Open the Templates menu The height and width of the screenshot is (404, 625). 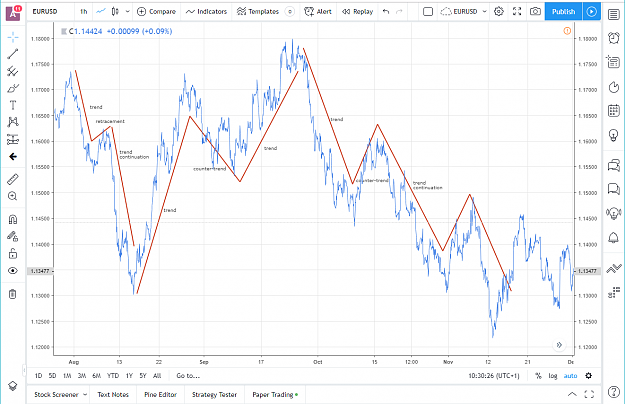pos(258,12)
